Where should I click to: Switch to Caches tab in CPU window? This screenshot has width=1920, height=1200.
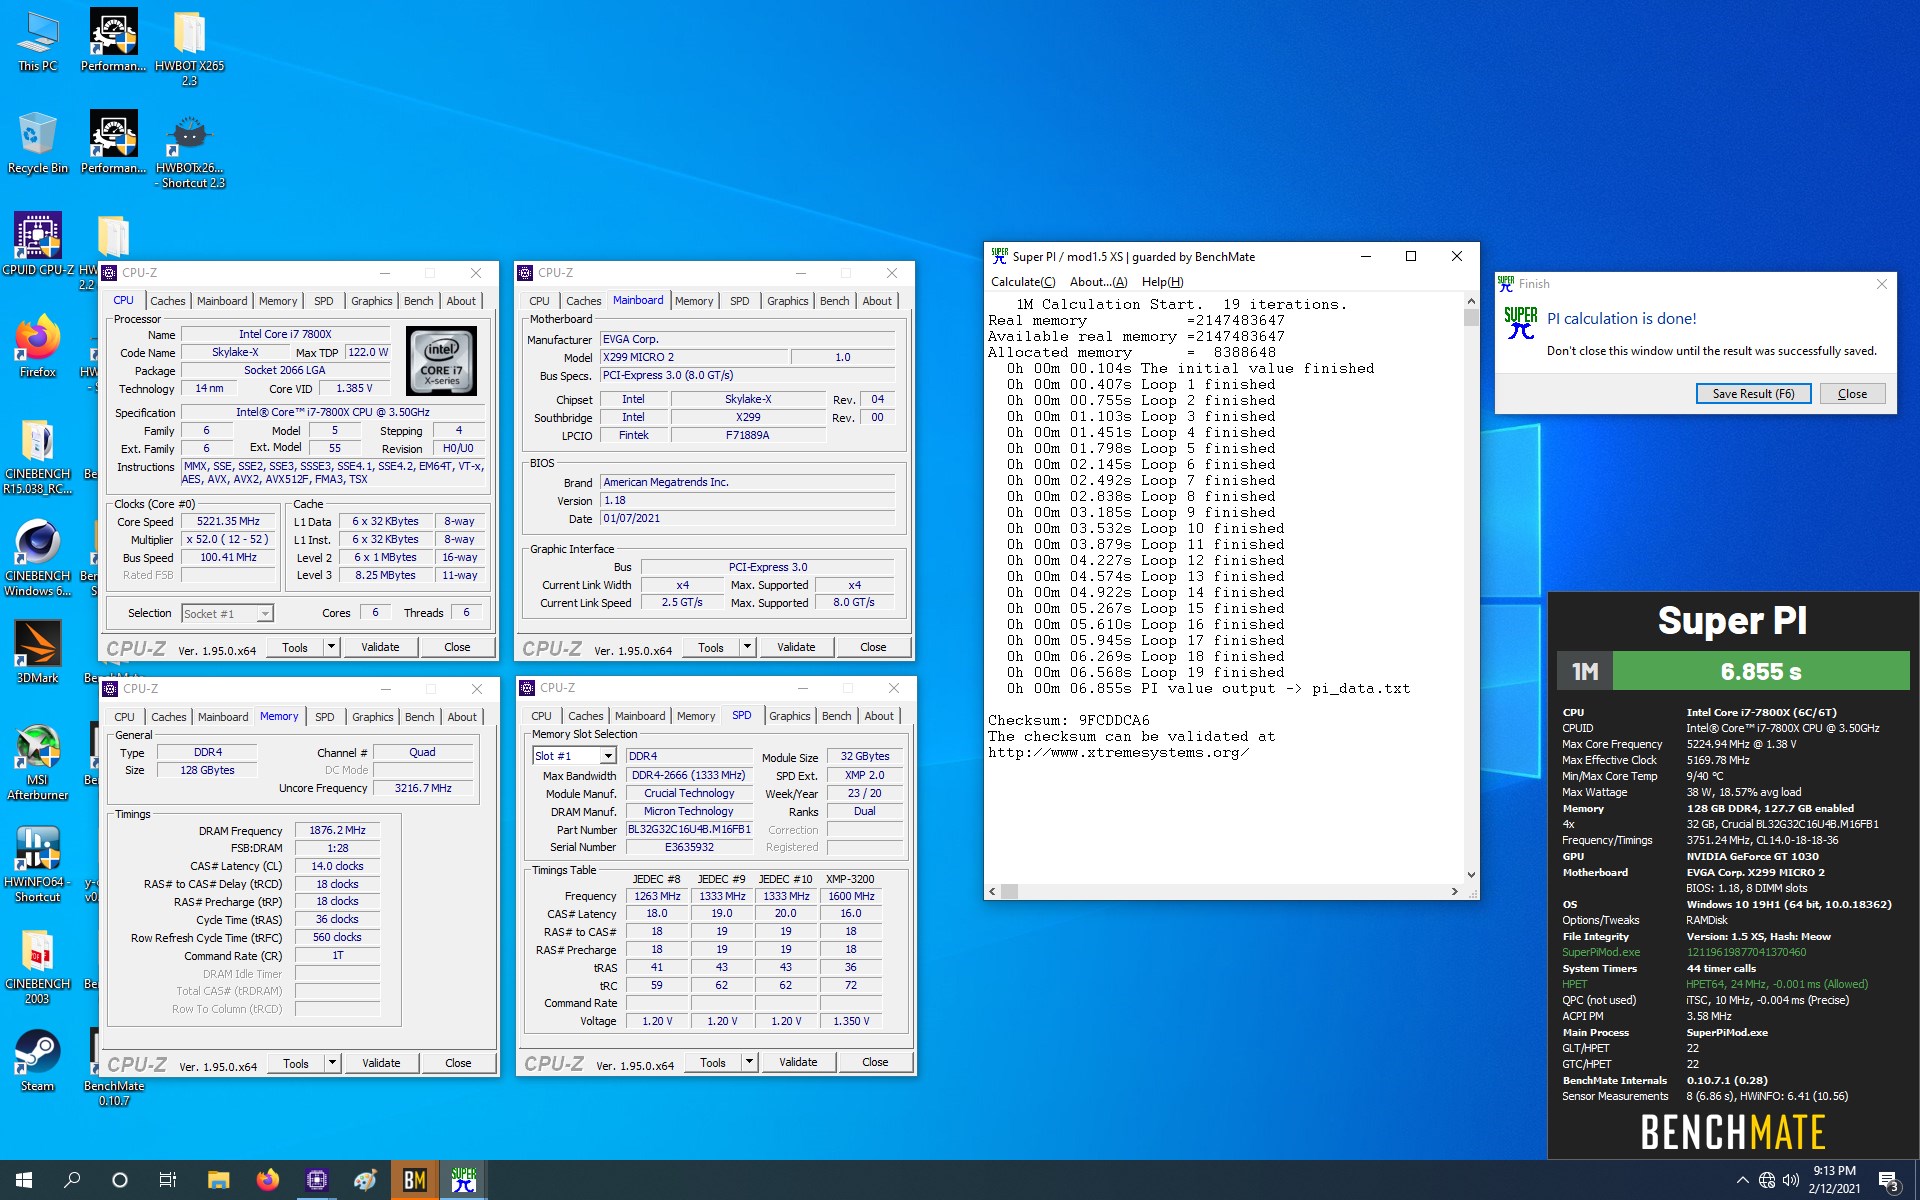167,301
